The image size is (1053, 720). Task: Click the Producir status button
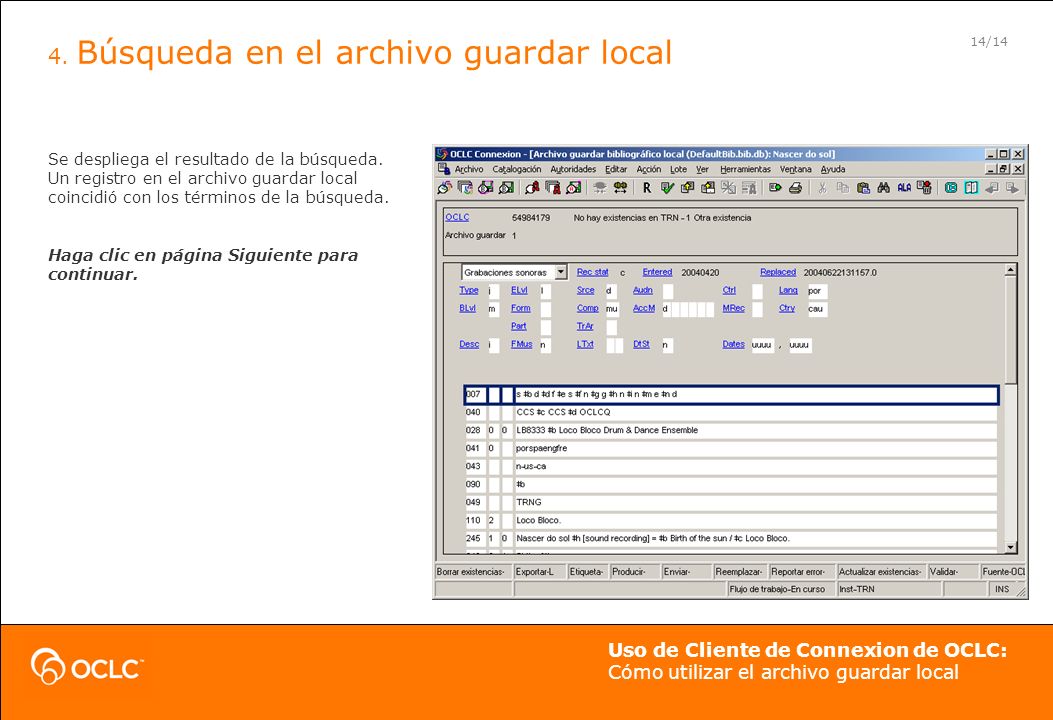tap(634, 572)
